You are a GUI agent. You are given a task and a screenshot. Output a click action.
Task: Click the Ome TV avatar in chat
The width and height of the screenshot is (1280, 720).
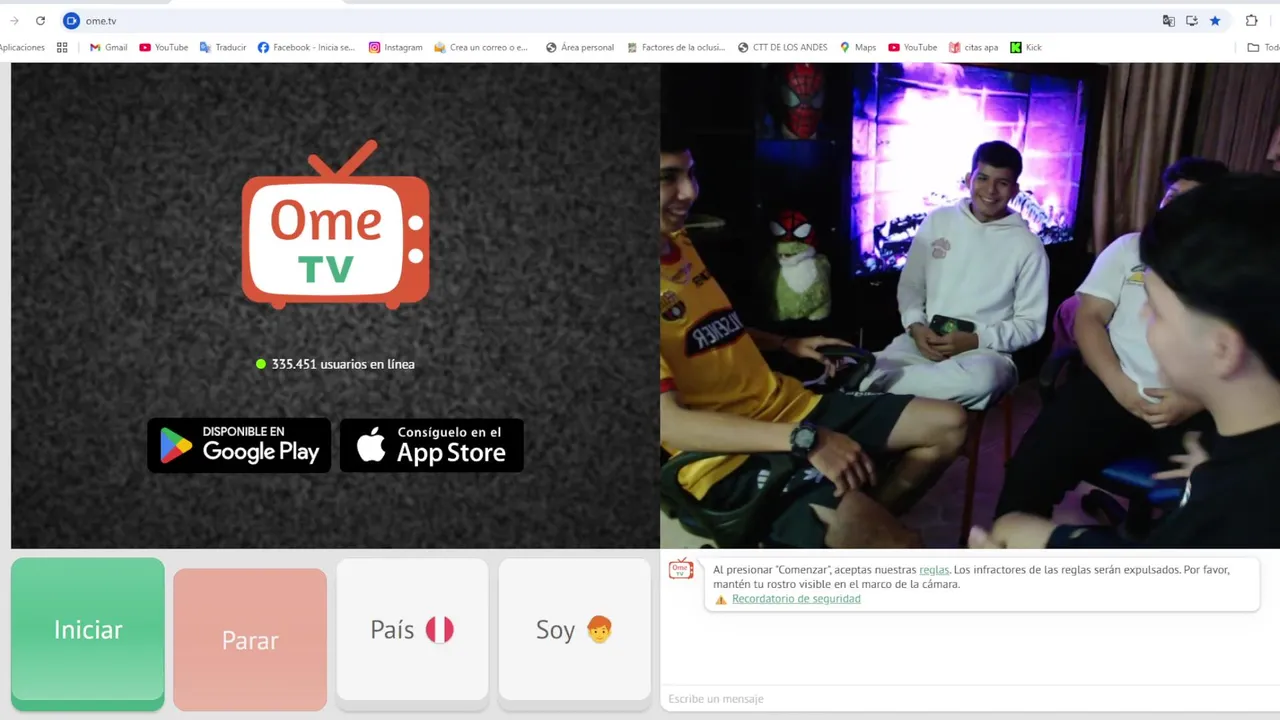pos(681,569)
